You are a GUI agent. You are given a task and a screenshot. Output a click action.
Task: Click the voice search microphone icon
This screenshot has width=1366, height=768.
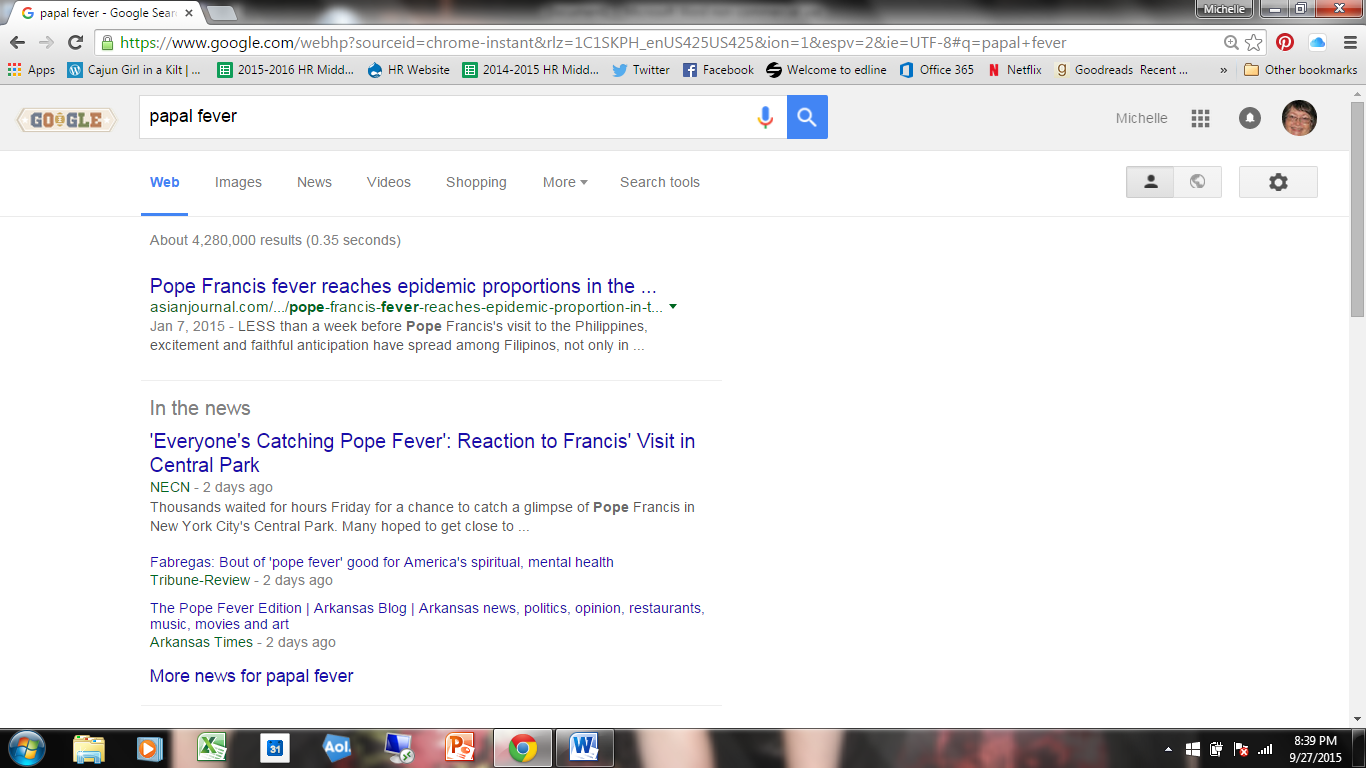pos(765,118)
